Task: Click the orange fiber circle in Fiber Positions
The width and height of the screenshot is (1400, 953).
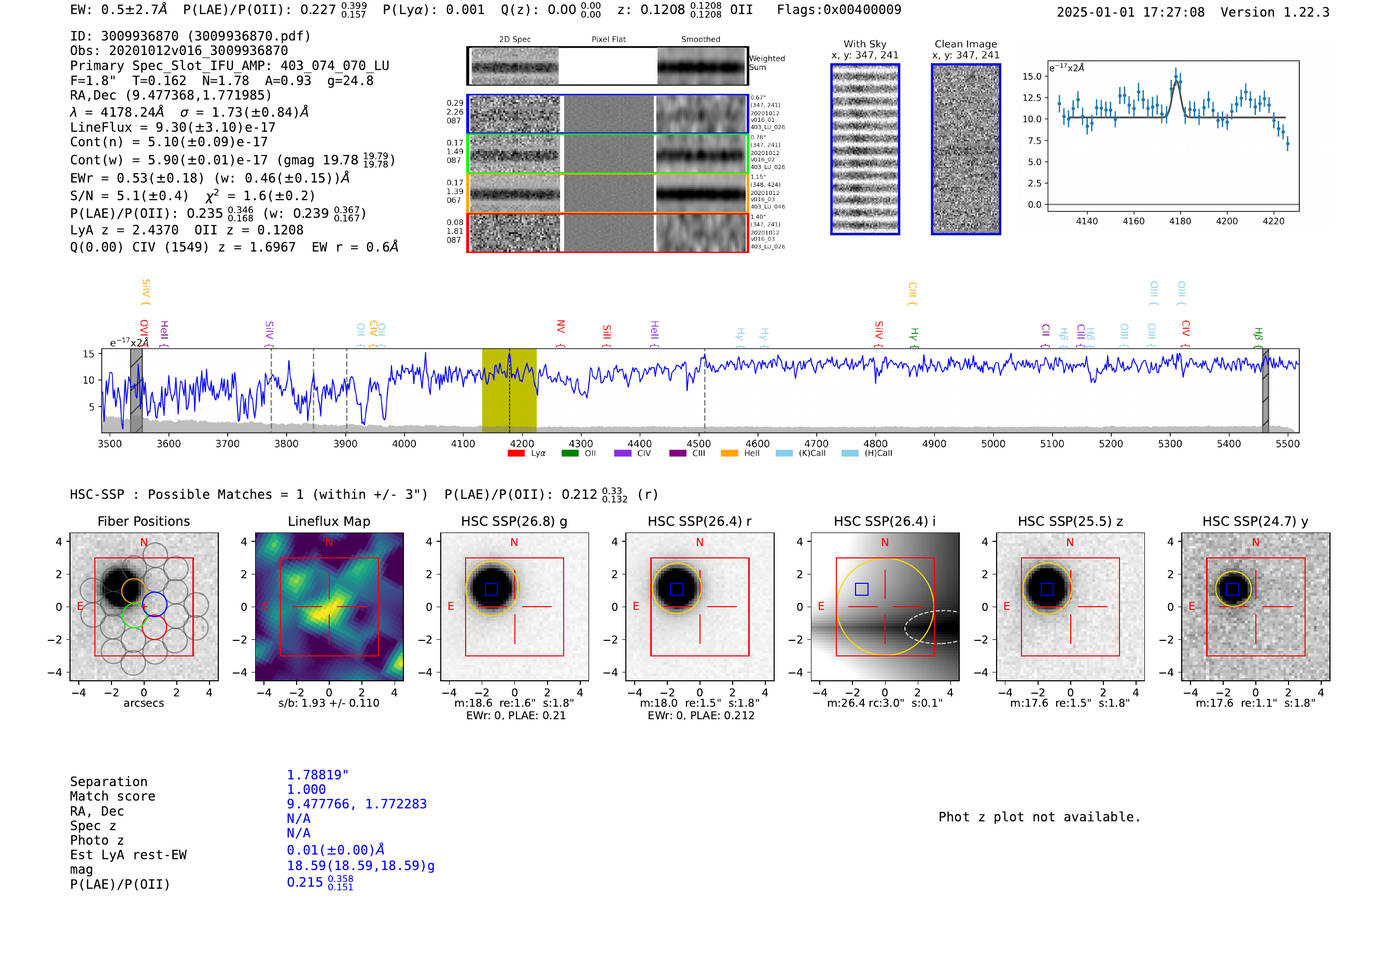Action: pos(134,590)
